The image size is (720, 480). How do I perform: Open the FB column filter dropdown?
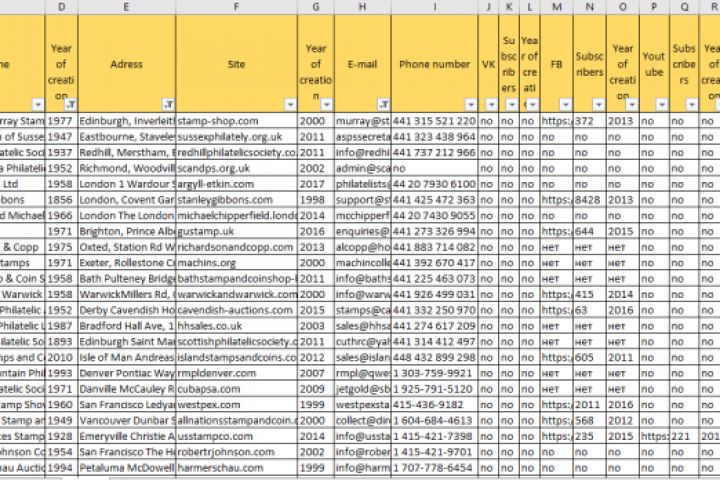(x=566, y=105)
